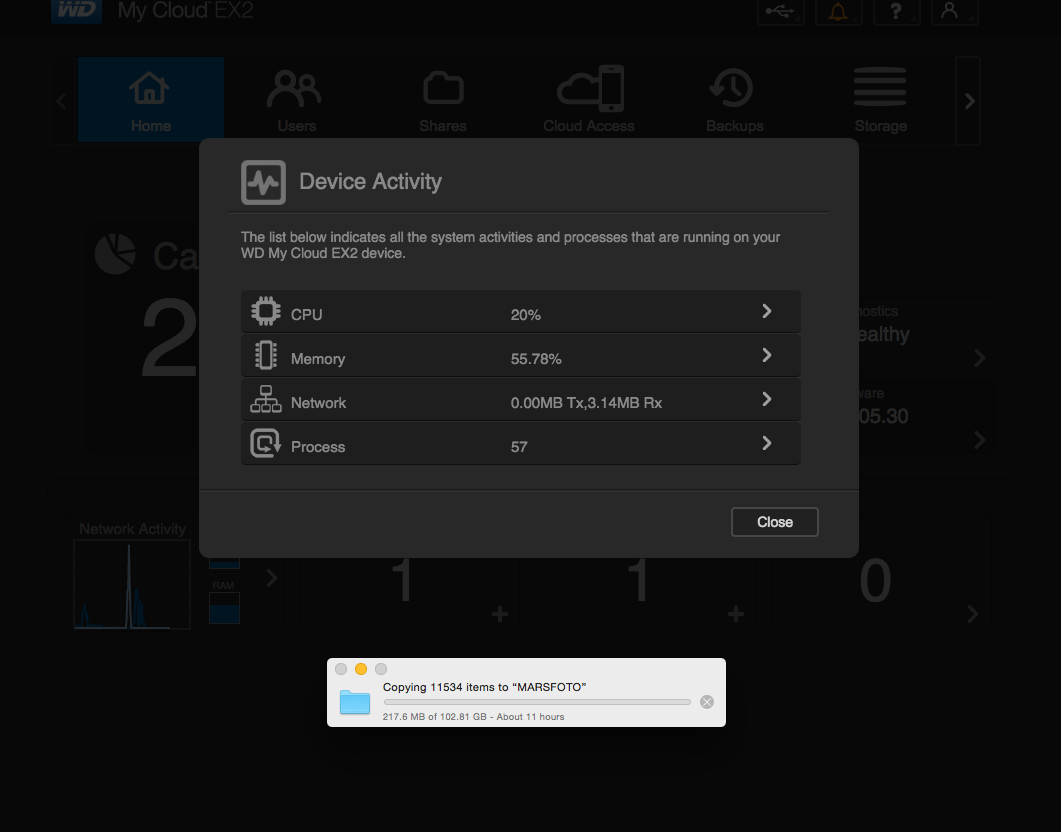Click the copy progress bar
Image resolution: width=1061 pixels, height=832 pixels.
click(x=537, y=702)
